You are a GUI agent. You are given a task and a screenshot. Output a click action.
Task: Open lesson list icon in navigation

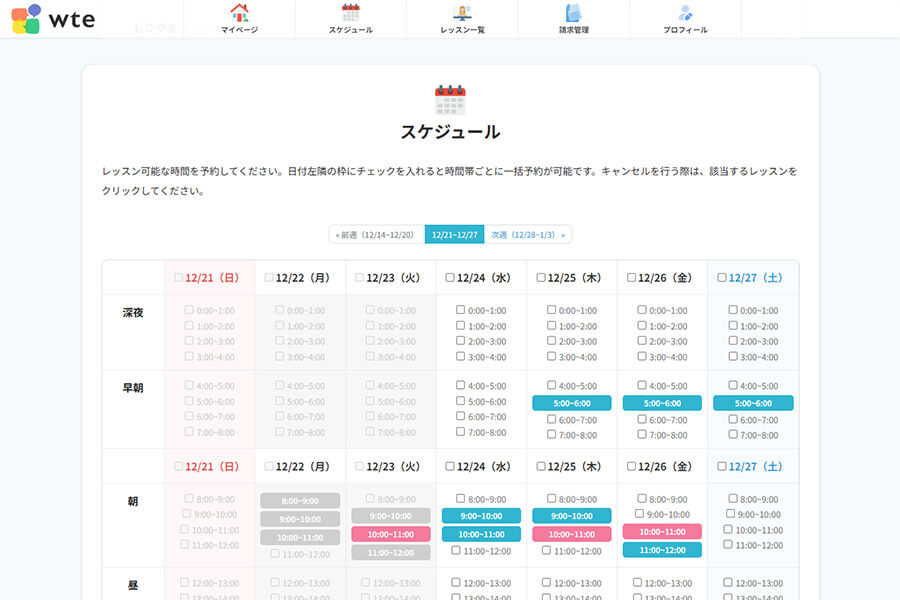[x=462, y=13]
